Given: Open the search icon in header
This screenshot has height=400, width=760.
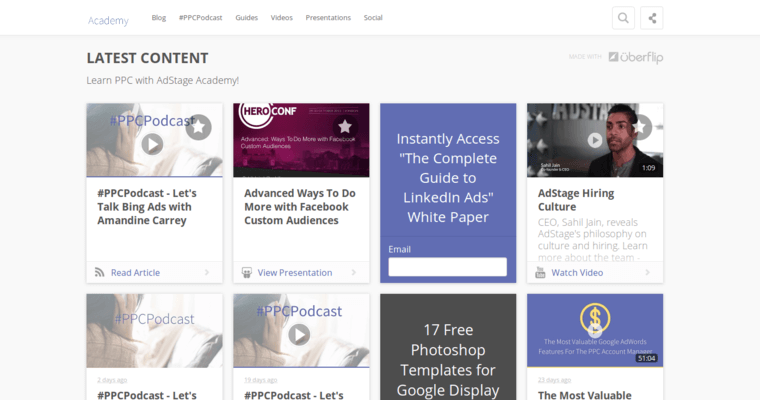Looking at the screenshot, I should (x=623, y=18).
